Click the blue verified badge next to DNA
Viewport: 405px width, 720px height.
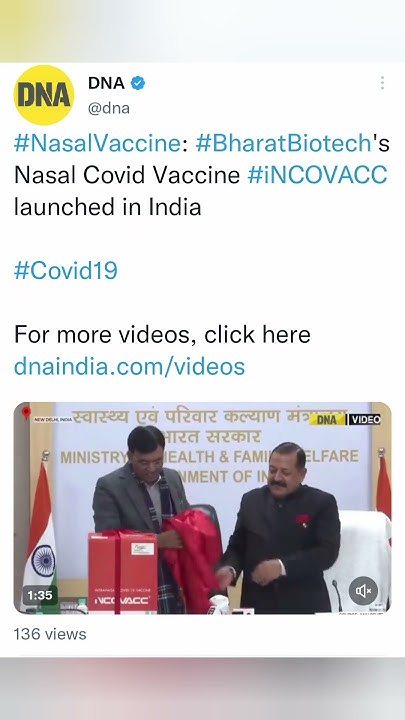pos(138,83)
